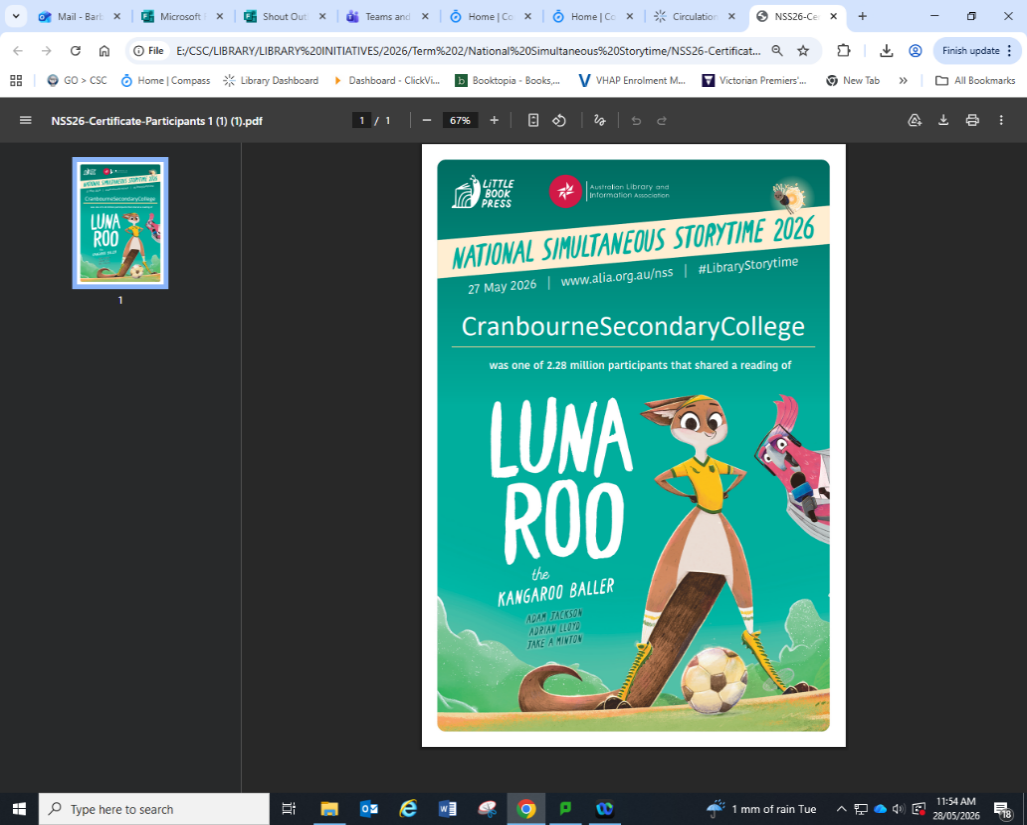Open the weather rain widget
1027x825 pixels.
pos(761,809)
